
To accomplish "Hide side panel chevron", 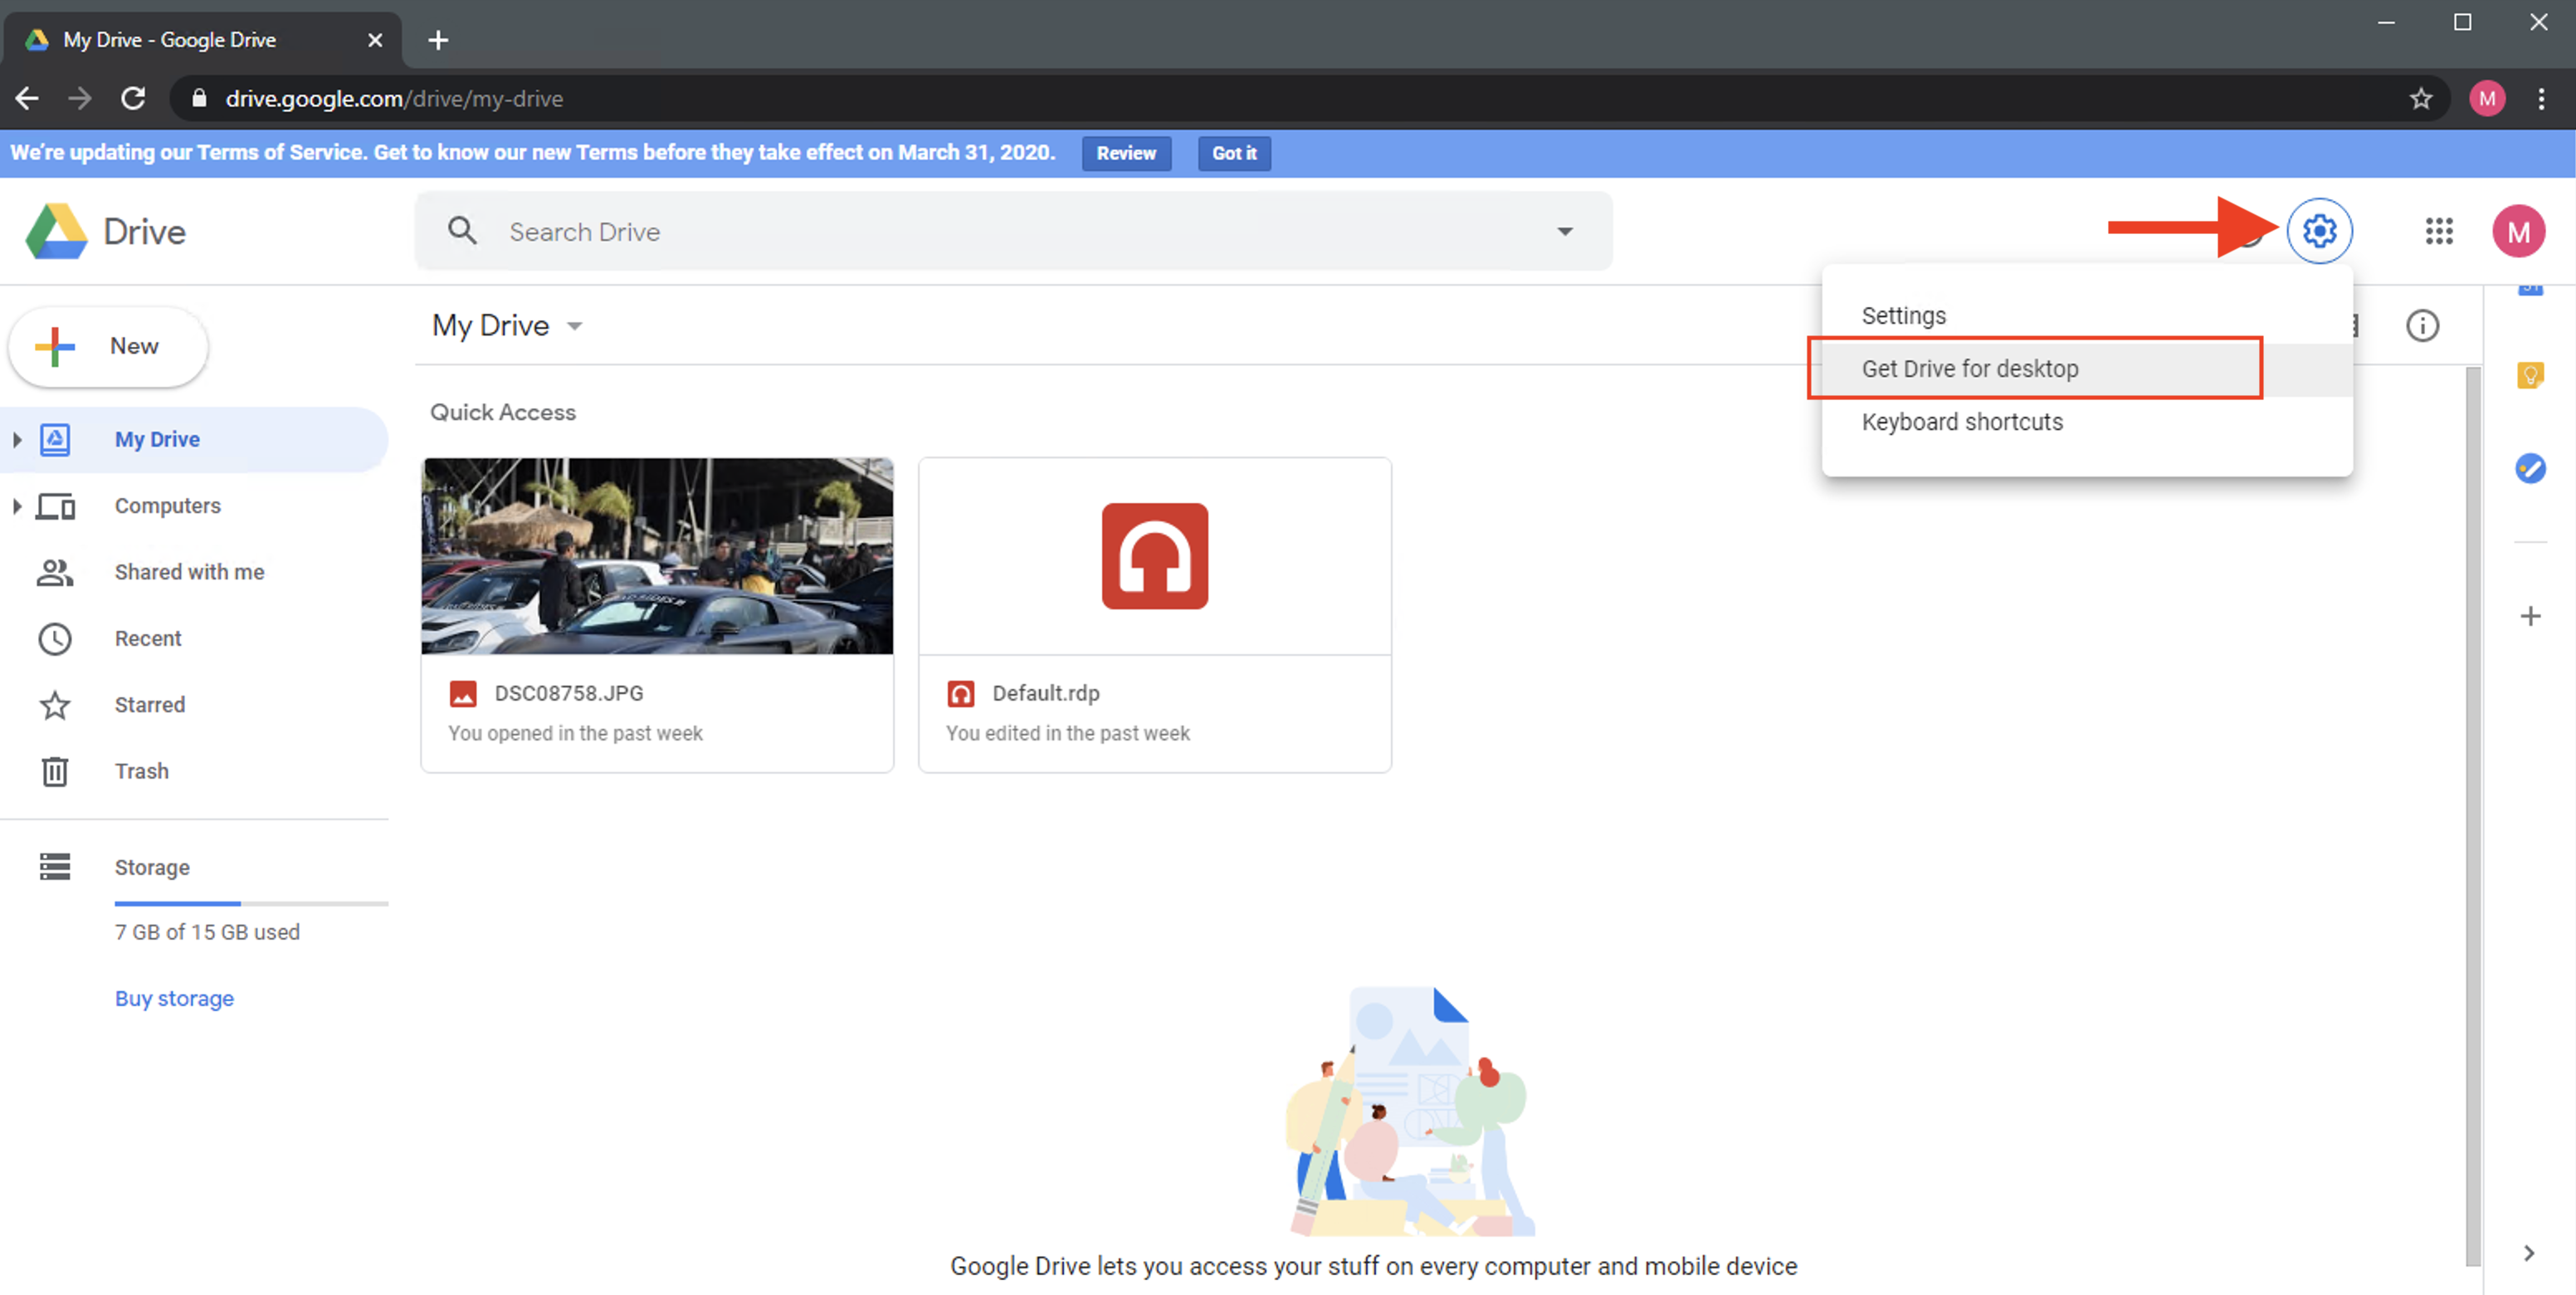I will (2528, 1253).
